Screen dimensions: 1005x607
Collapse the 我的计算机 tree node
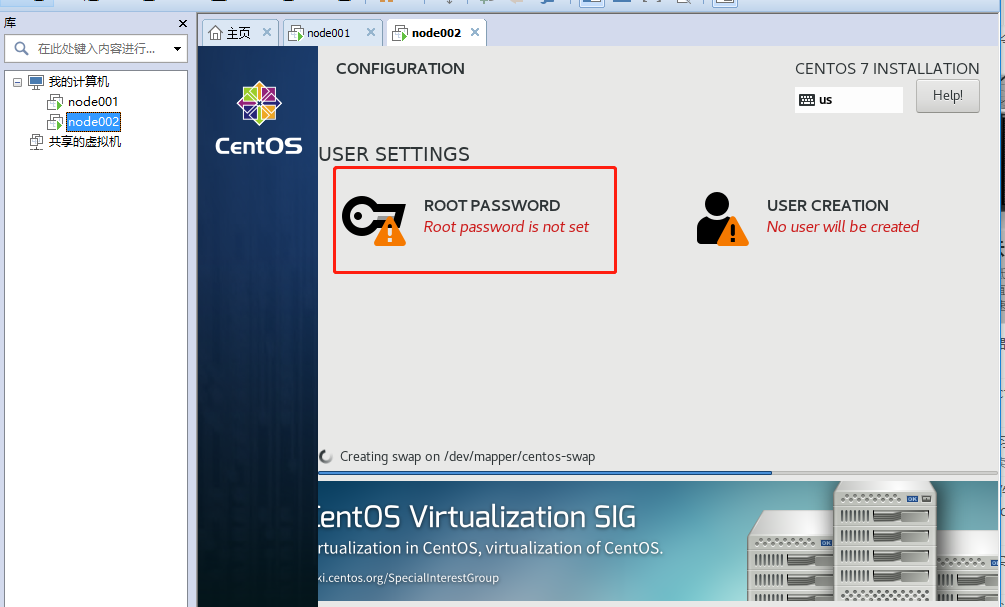click(17, 82)
